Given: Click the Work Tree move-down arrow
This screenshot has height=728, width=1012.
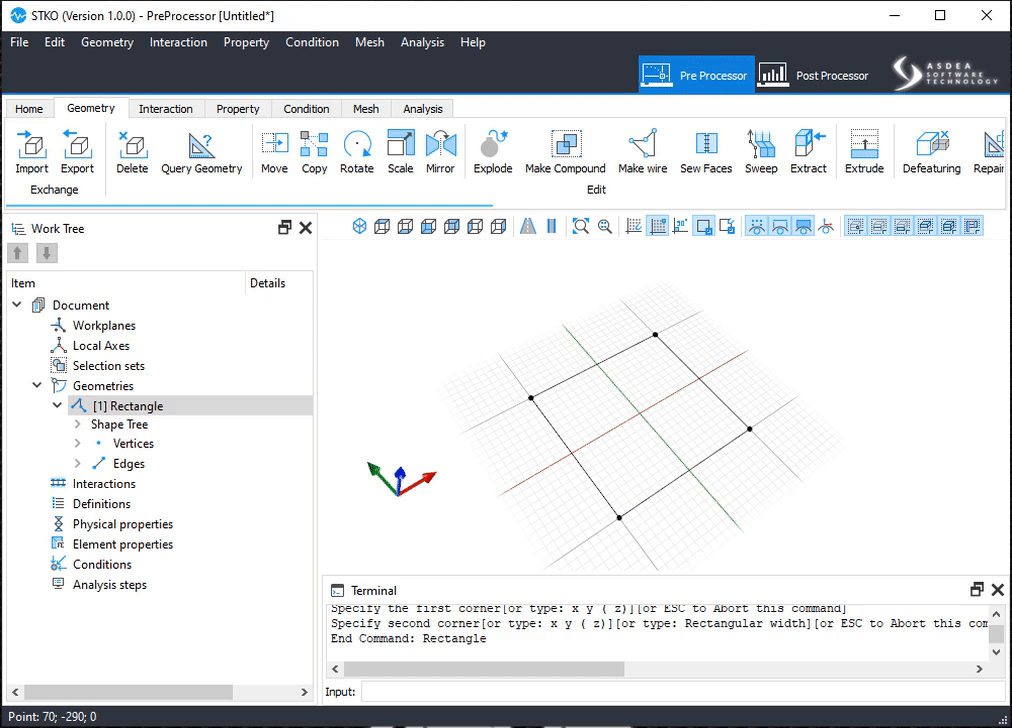Looking at the screenshot, I should tap(46, 253).
